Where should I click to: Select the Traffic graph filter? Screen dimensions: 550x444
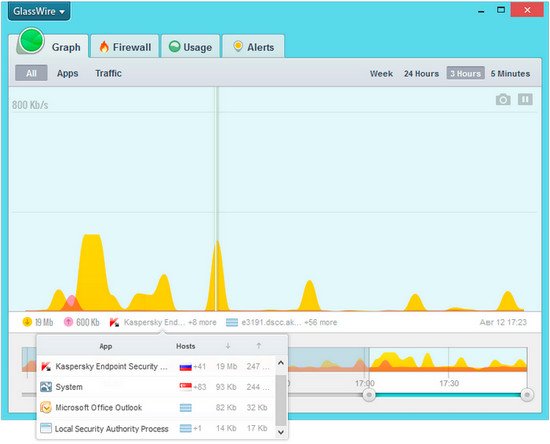pos(108,73)
